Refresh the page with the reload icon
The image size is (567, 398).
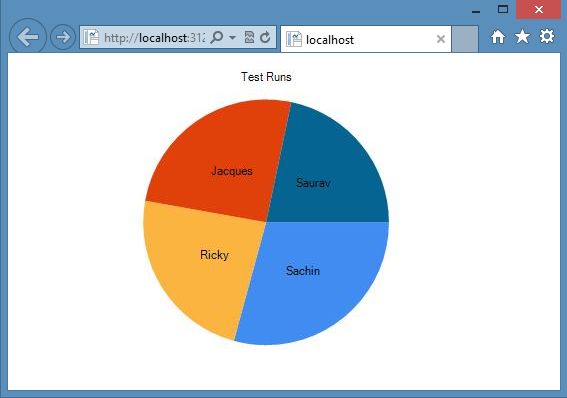tap(265, 37)
